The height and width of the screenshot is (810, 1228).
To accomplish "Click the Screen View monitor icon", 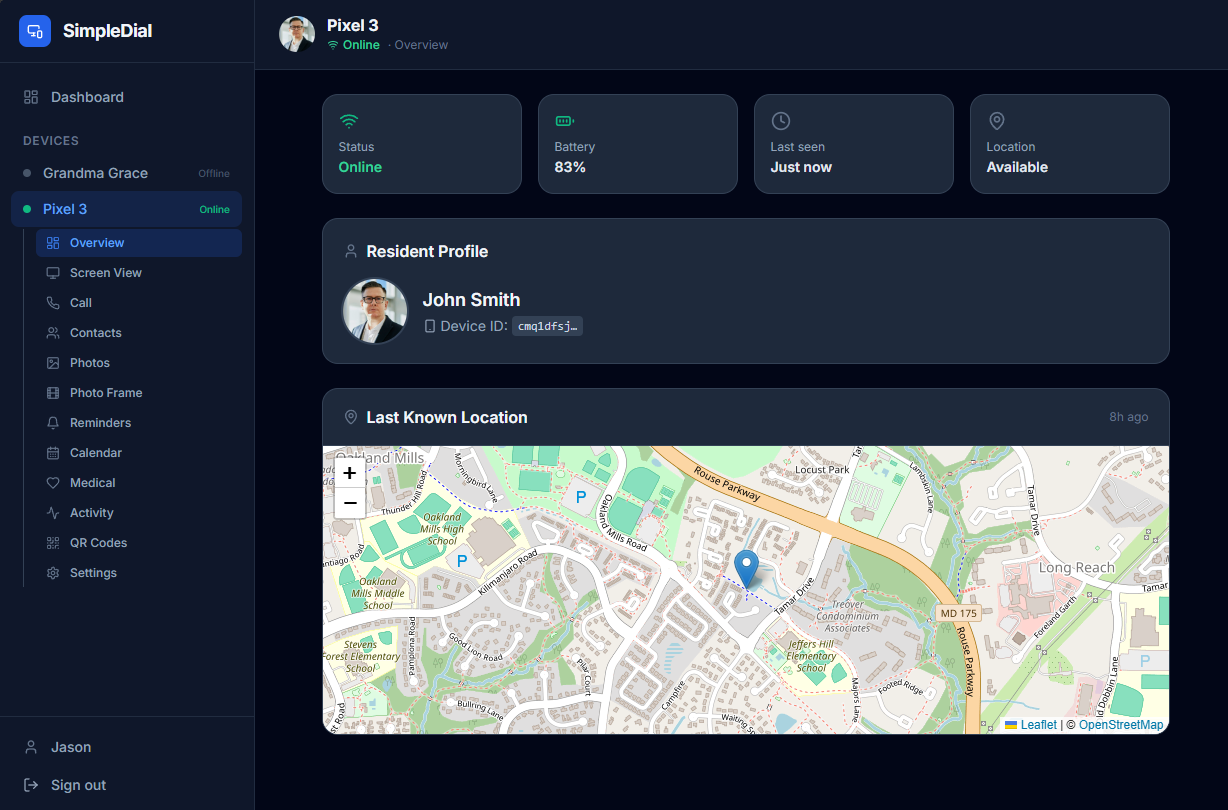I will [x=53, y=273].
